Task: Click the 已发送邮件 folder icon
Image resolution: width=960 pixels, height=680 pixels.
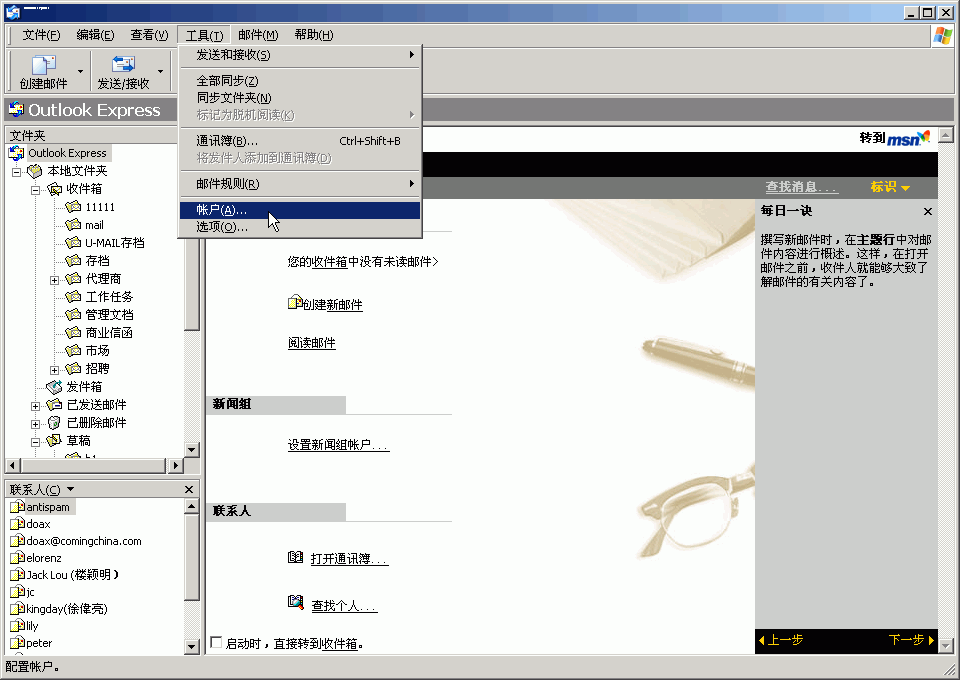Action: [x=54, y=405]
